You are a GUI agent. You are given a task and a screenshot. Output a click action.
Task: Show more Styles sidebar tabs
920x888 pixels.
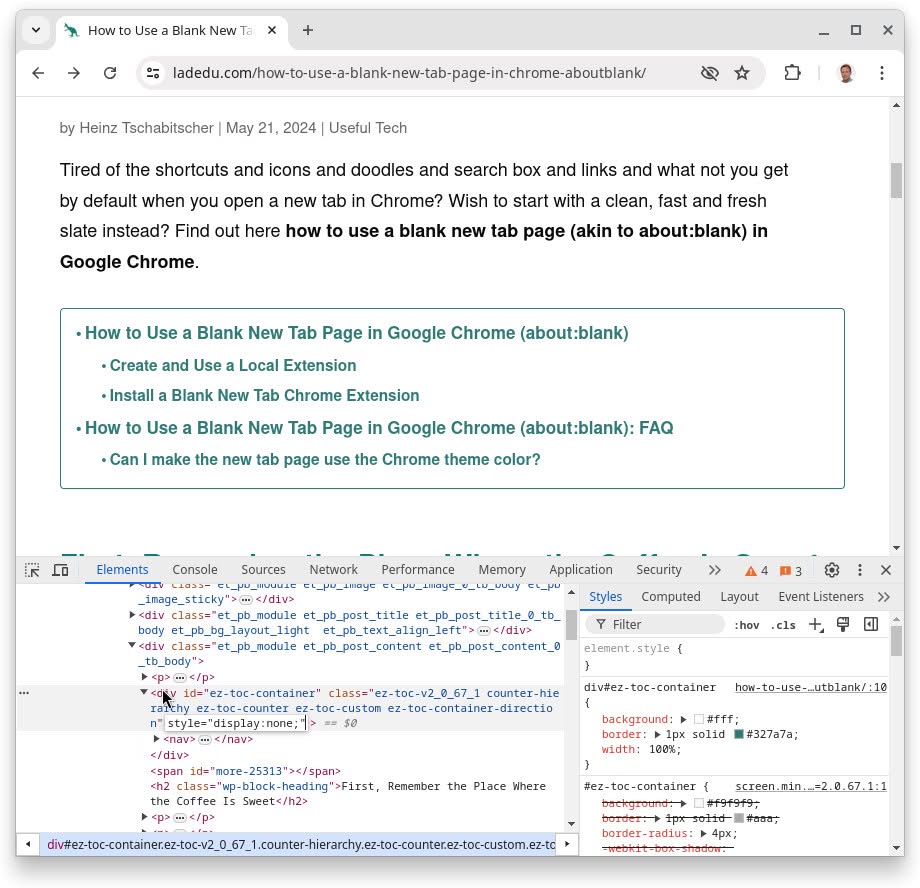click(x=884, y=596)
